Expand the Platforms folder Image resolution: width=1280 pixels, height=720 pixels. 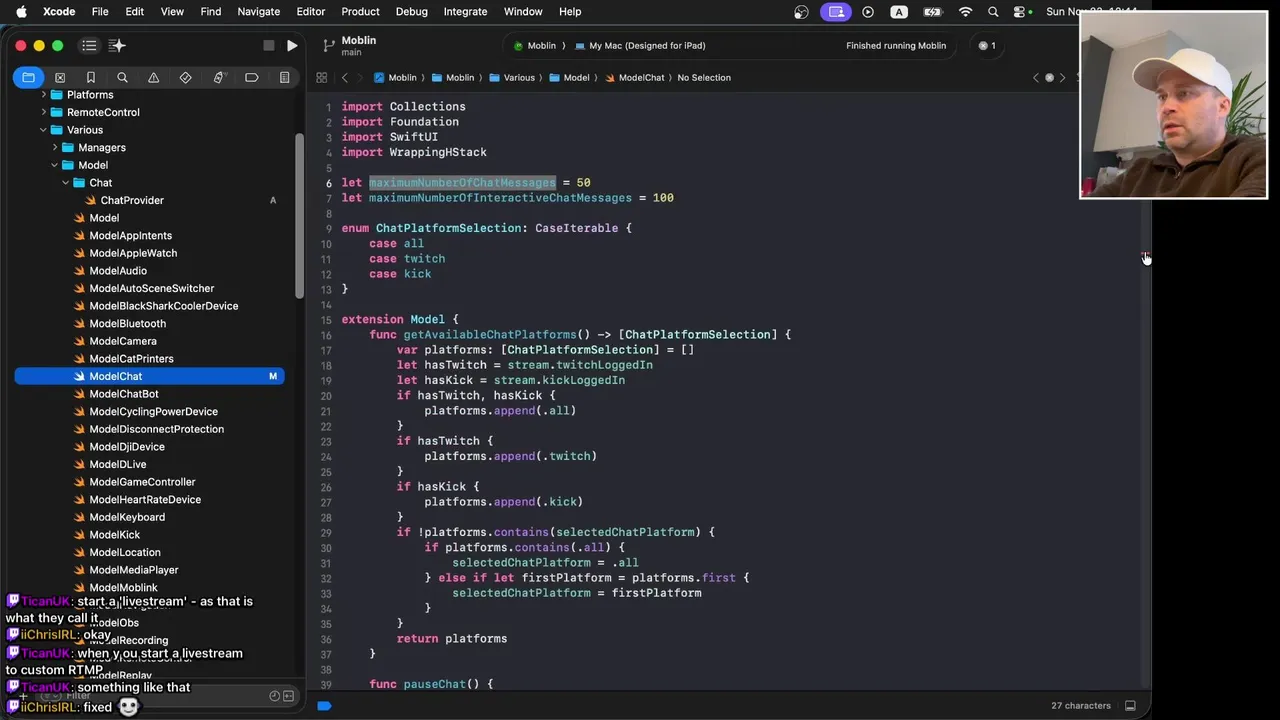click(x=43, y=95)
